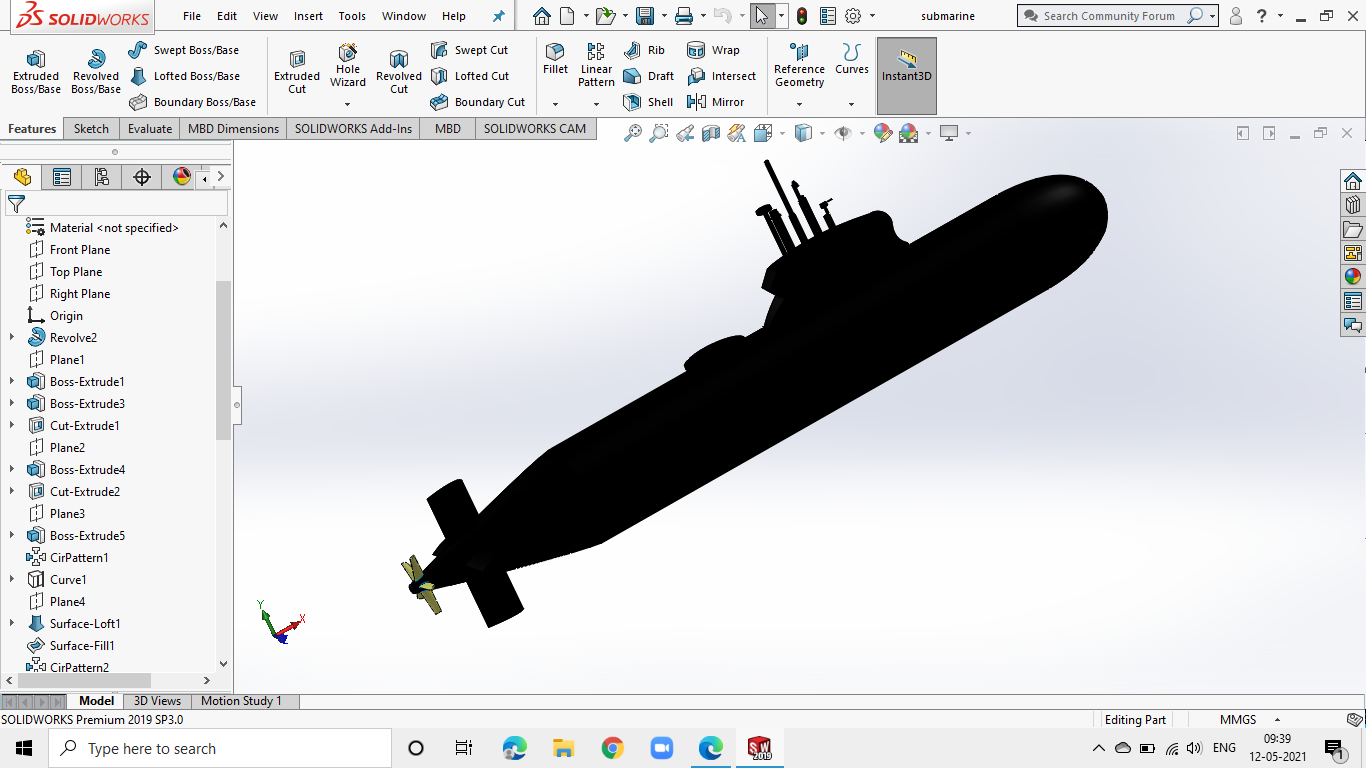1366x768 pixels.
Task: Click the Rib feature tool
Action: pos(644,50)
